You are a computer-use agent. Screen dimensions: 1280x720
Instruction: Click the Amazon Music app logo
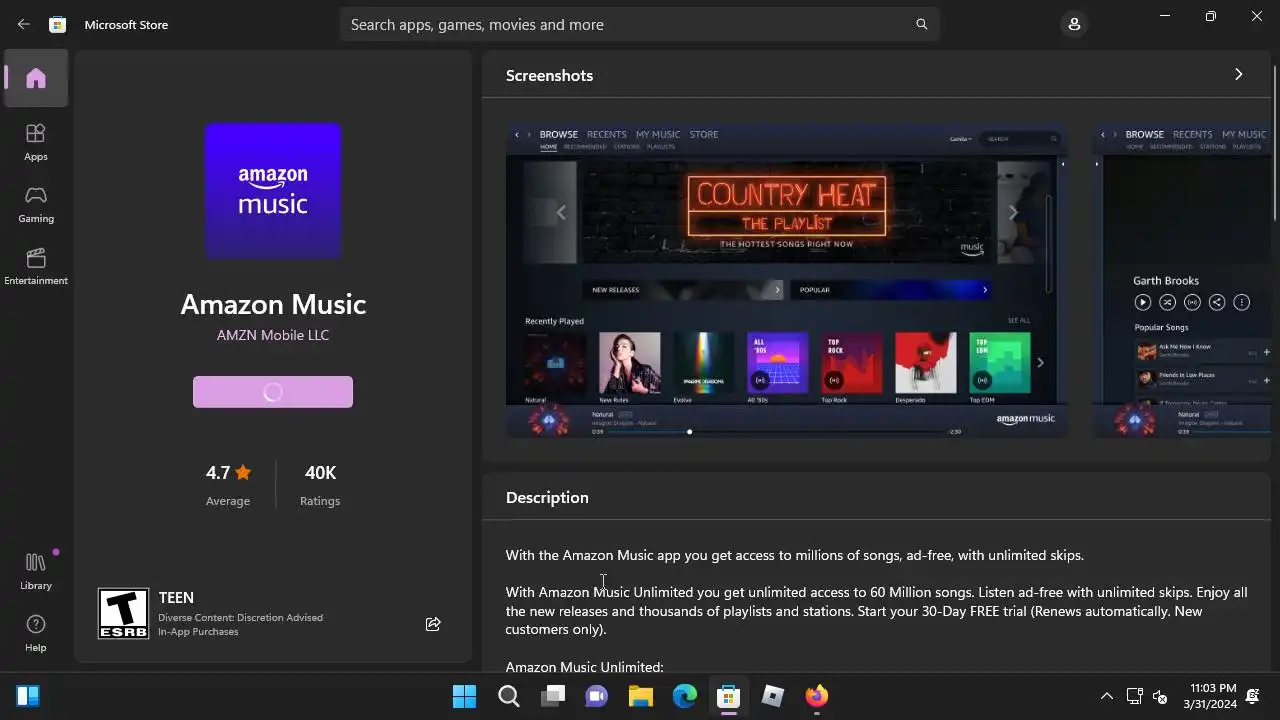(x=273, y=191)
